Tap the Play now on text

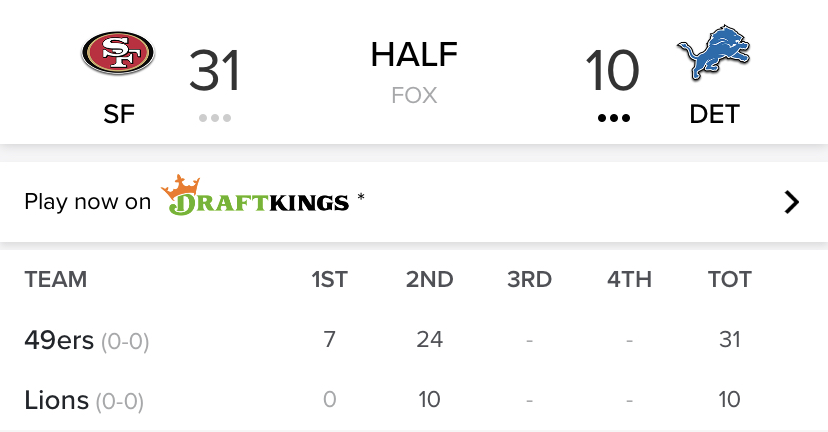point(88,202)
